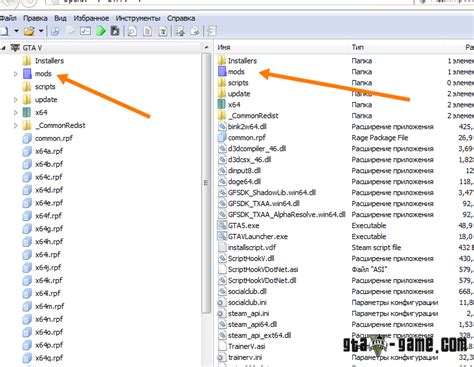Open the dropdown arrow next to New icon
474x367 pixels.
(16, 31)
